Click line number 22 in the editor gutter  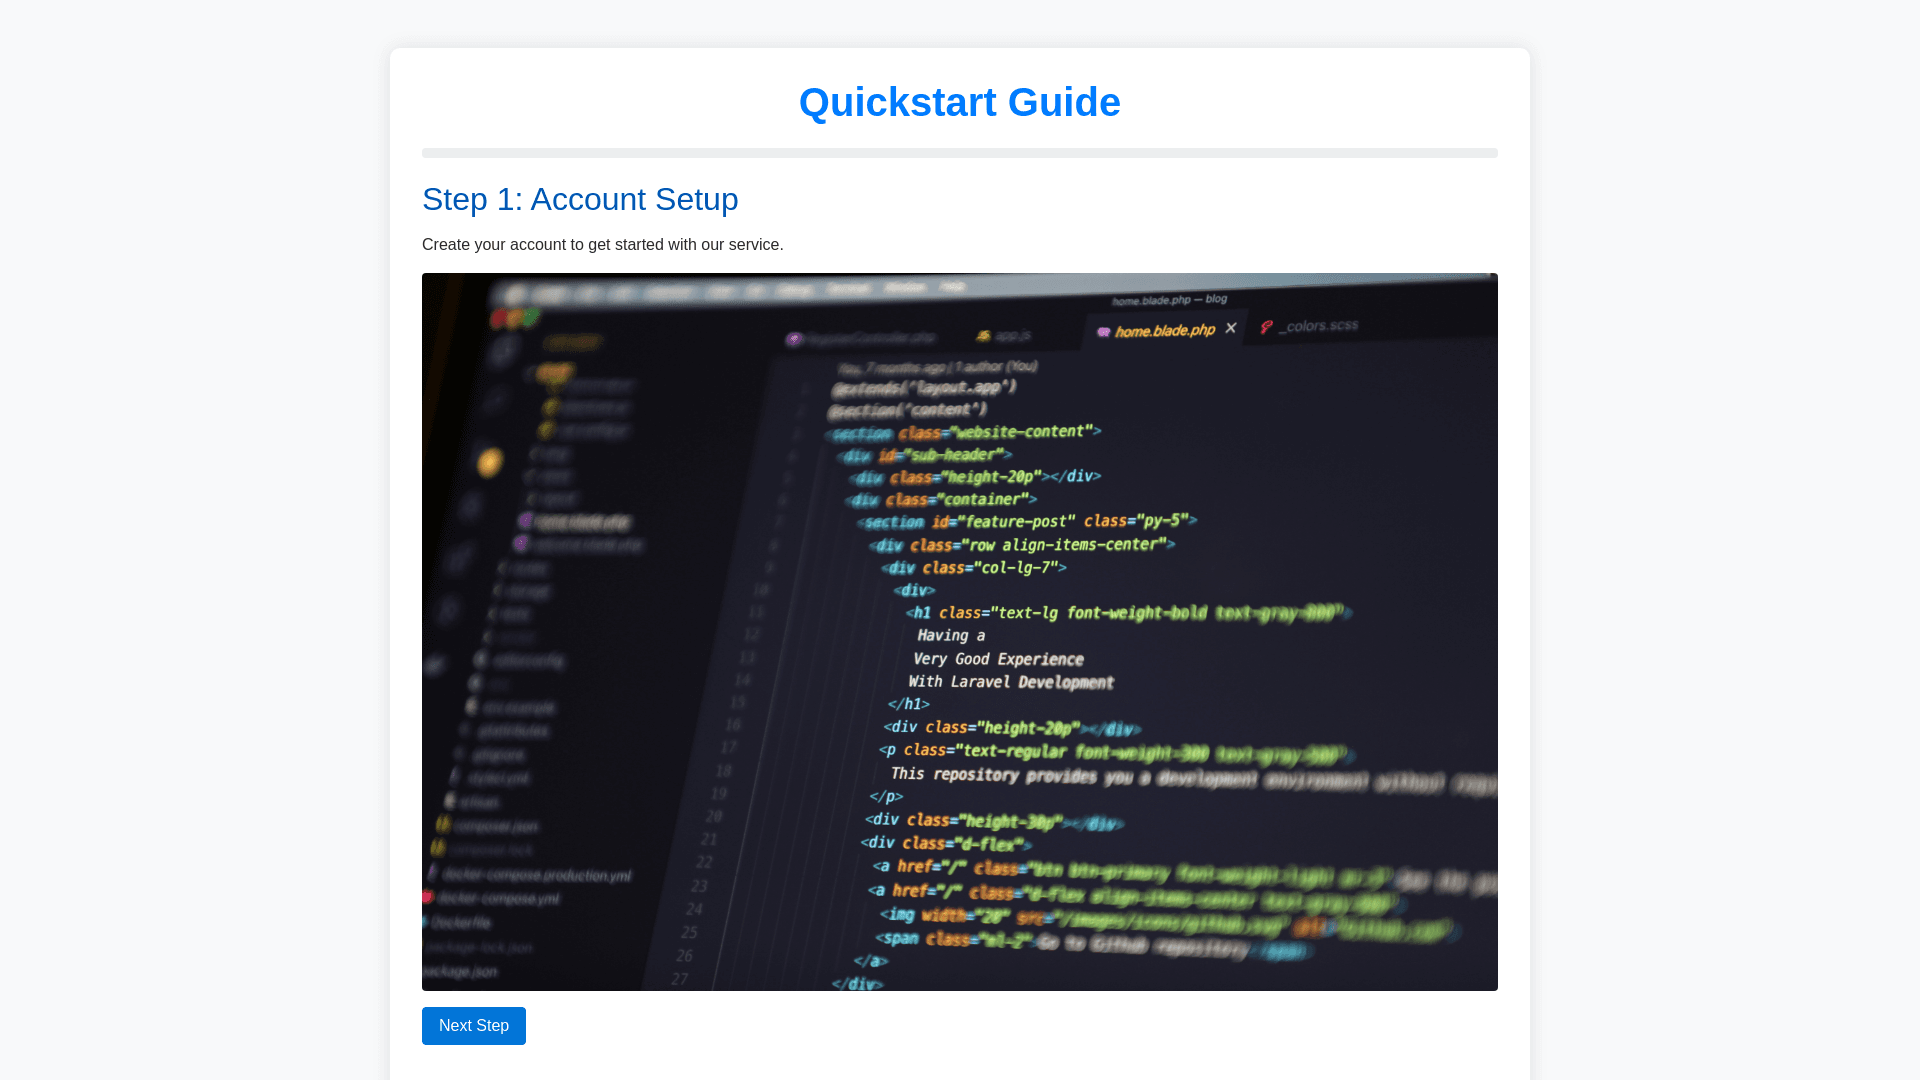(704, 862)
